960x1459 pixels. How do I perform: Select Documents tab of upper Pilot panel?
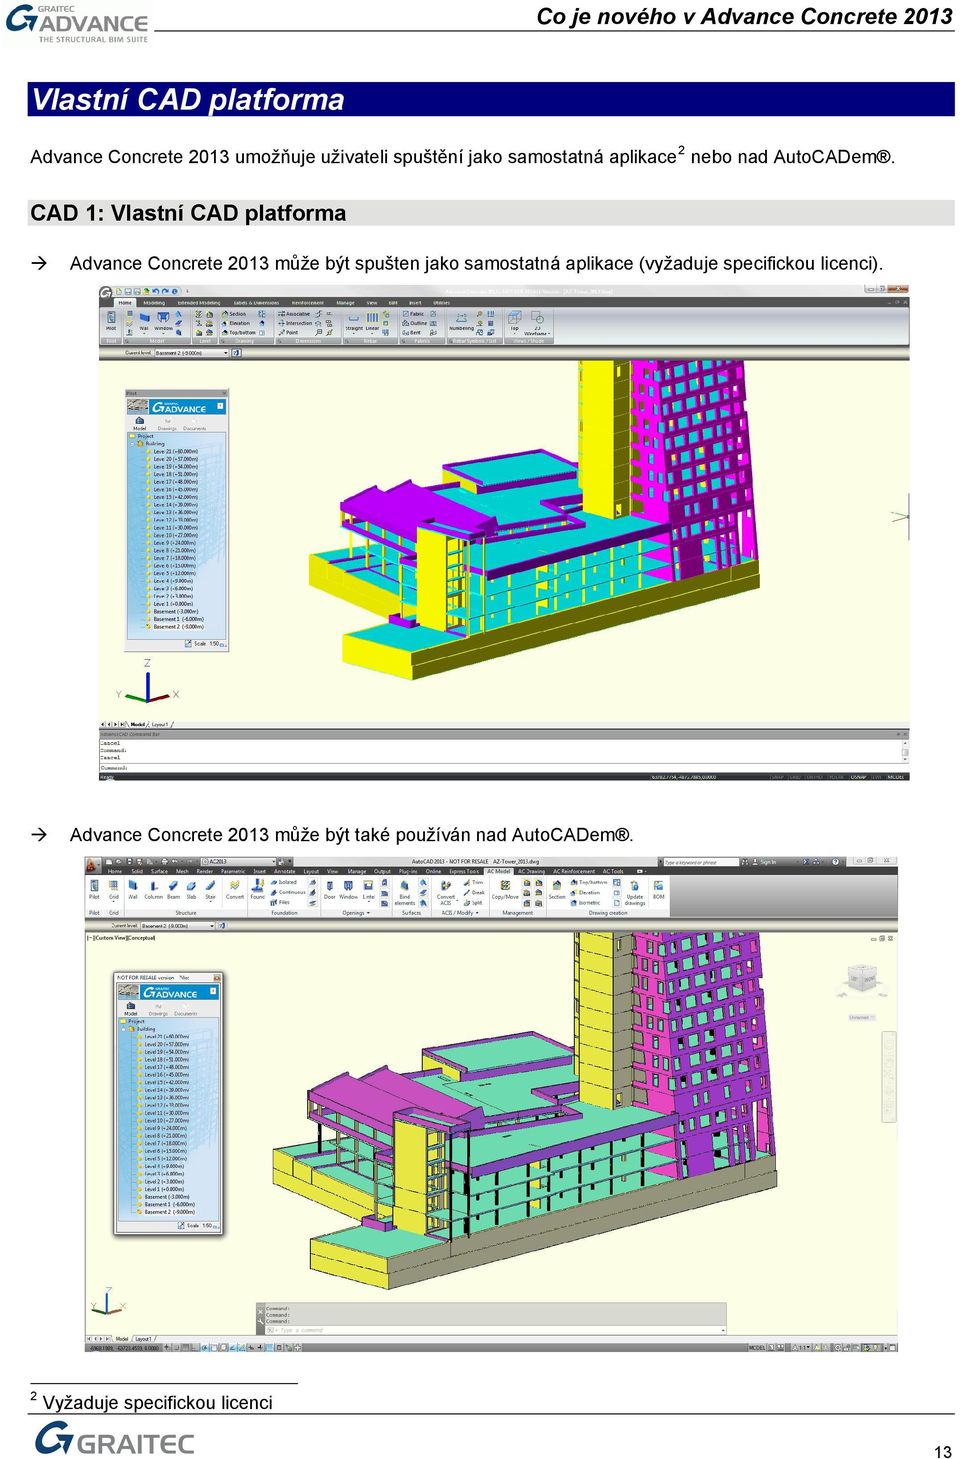click(194, 424)
